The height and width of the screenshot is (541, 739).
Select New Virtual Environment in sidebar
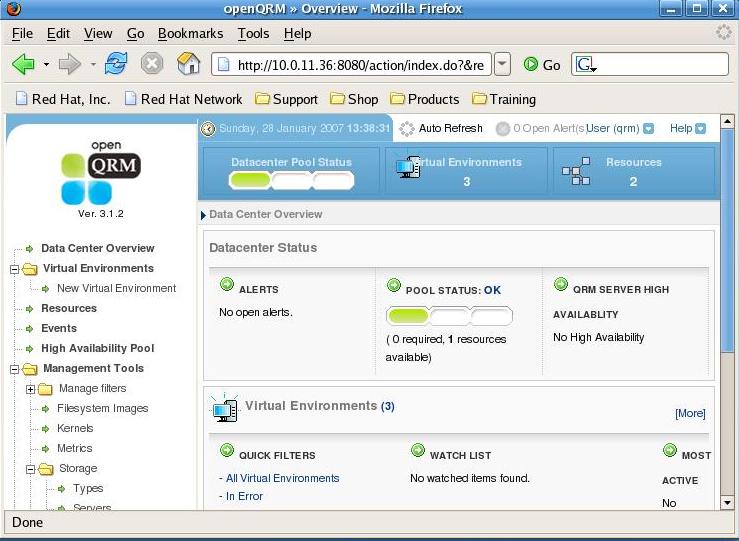(116, 288)
